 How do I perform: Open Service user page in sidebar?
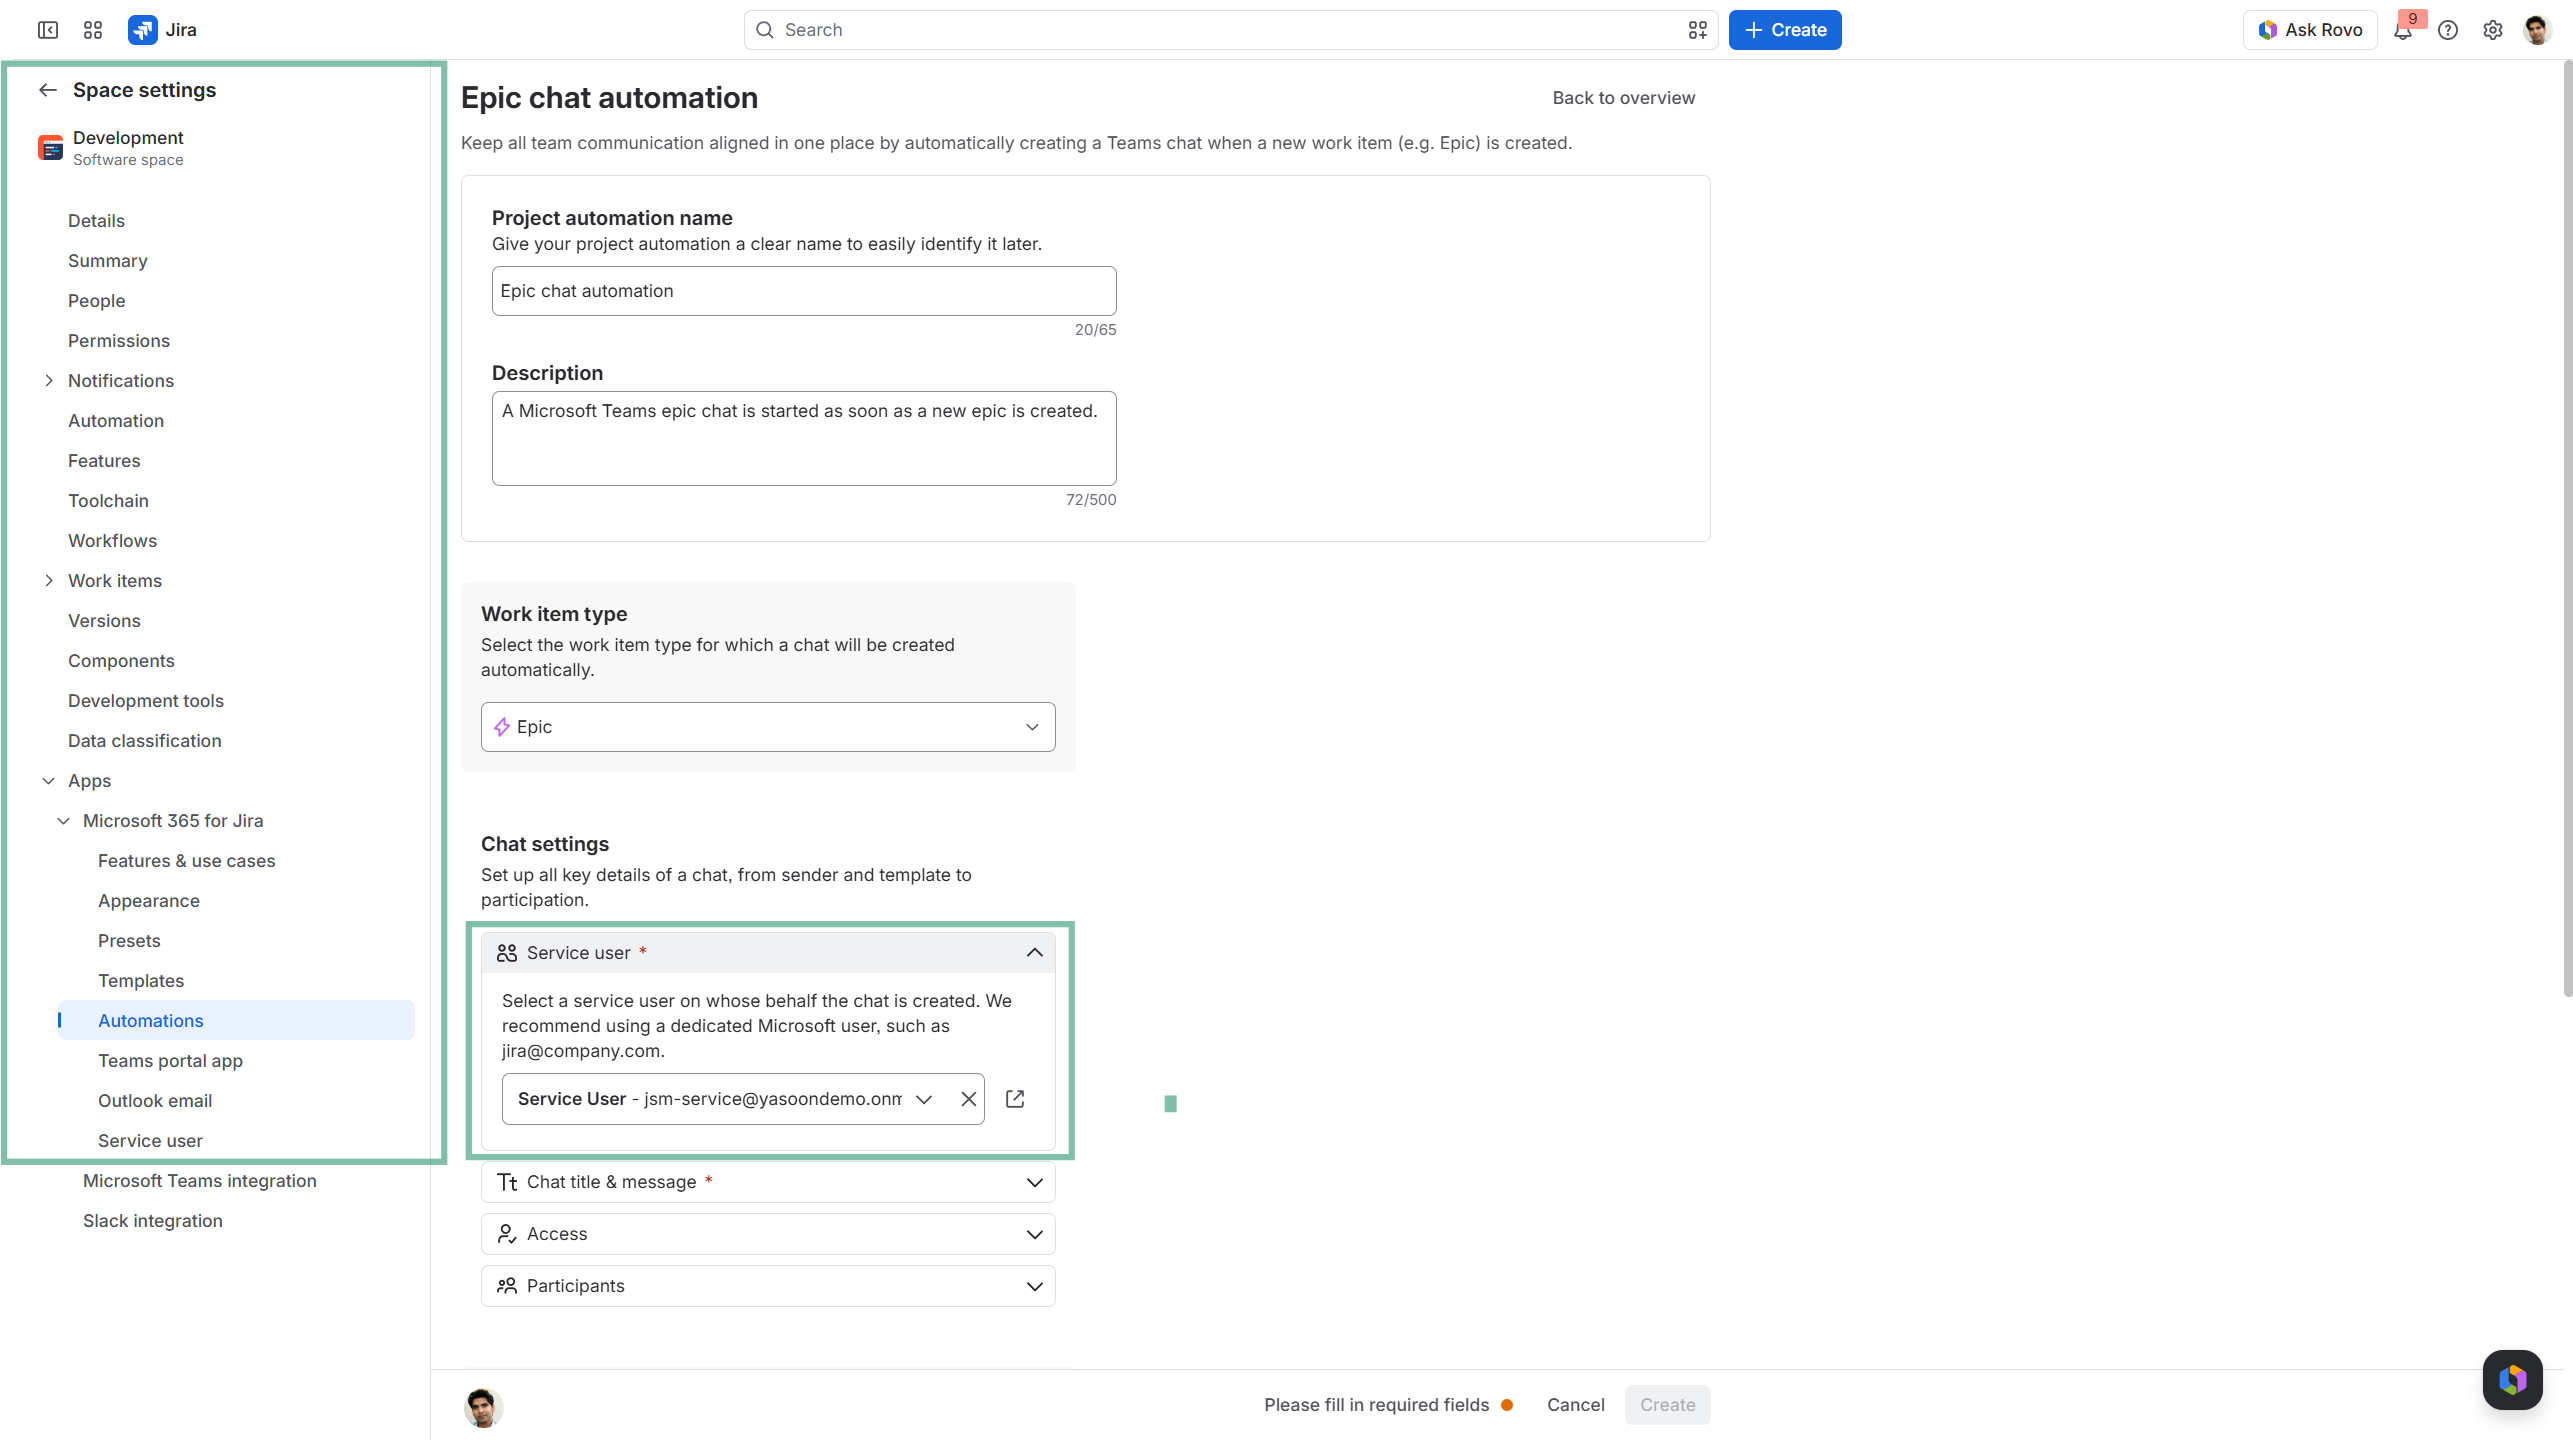(x=150, y=1141)
